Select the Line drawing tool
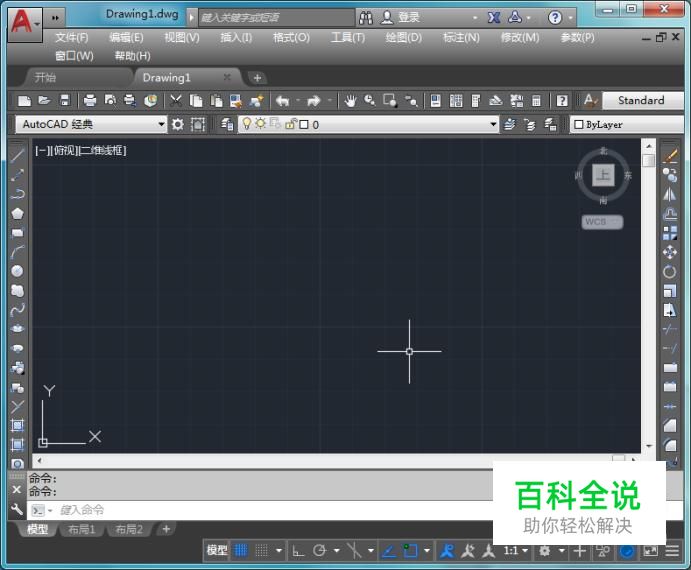Screen dimensions: 691x570 [x=17, y=155]
